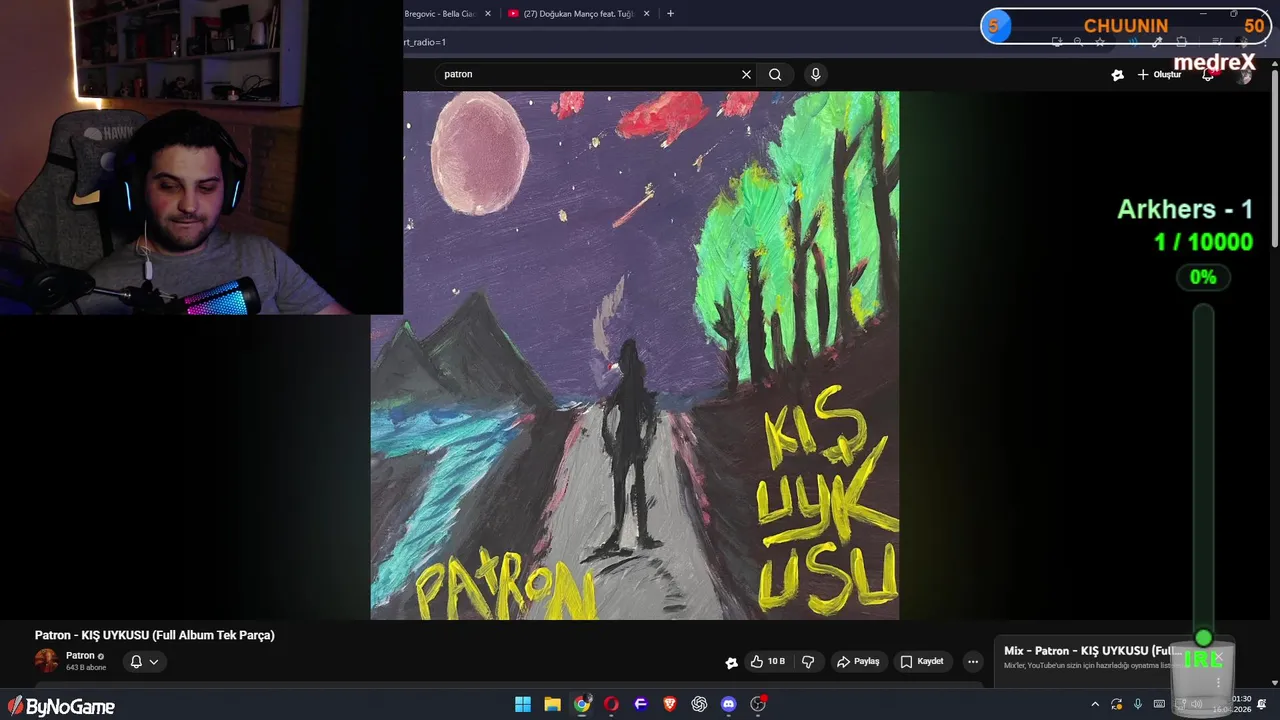Close the 'Bregovic - Bella Ciao' tab
The image size is (1280, 720).
tap(488, 14)
